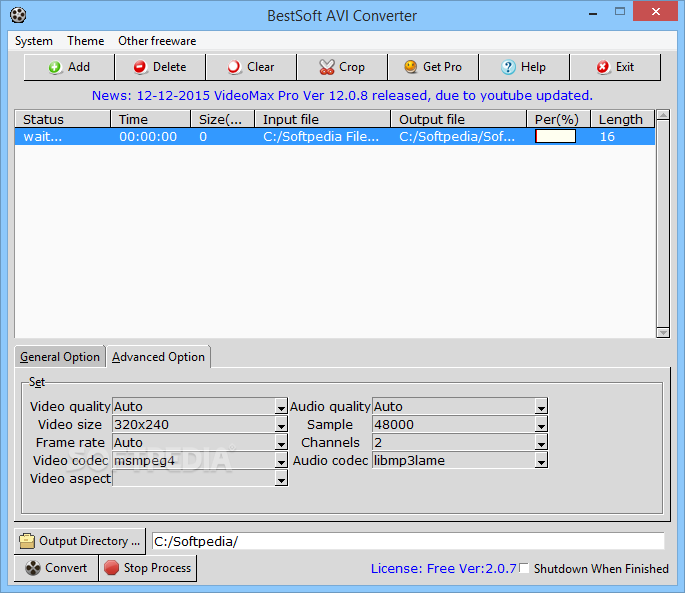This screenshot has height=593, width=685.
Task: Click the Status column header
Action: pos(62,119)
